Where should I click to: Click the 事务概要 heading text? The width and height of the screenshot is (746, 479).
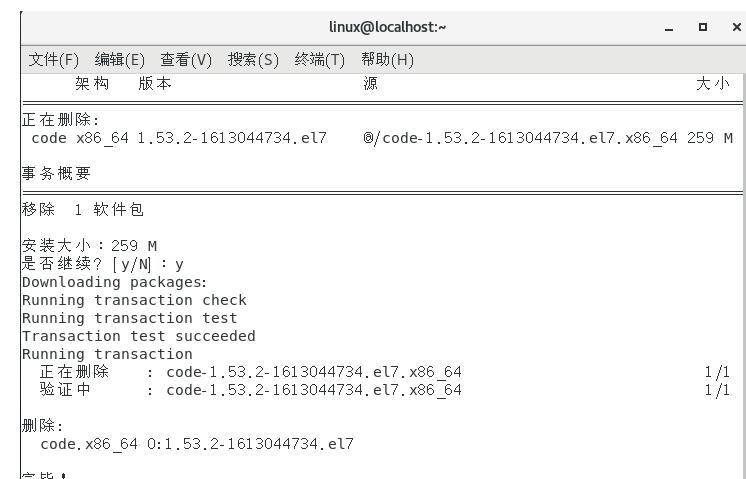click(56, 174)
